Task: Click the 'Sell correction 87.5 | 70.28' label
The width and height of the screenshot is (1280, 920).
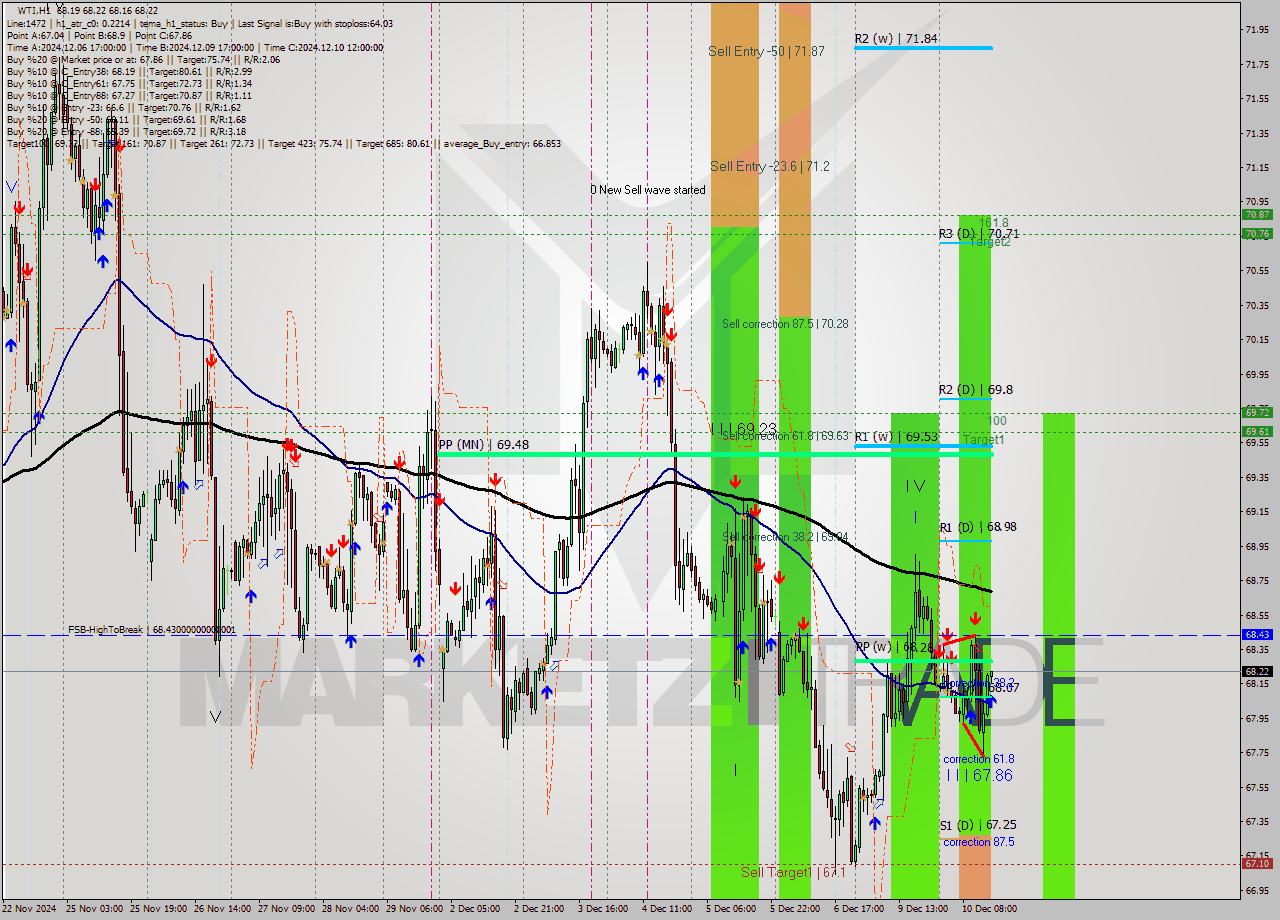Action: tap(785, 324)
